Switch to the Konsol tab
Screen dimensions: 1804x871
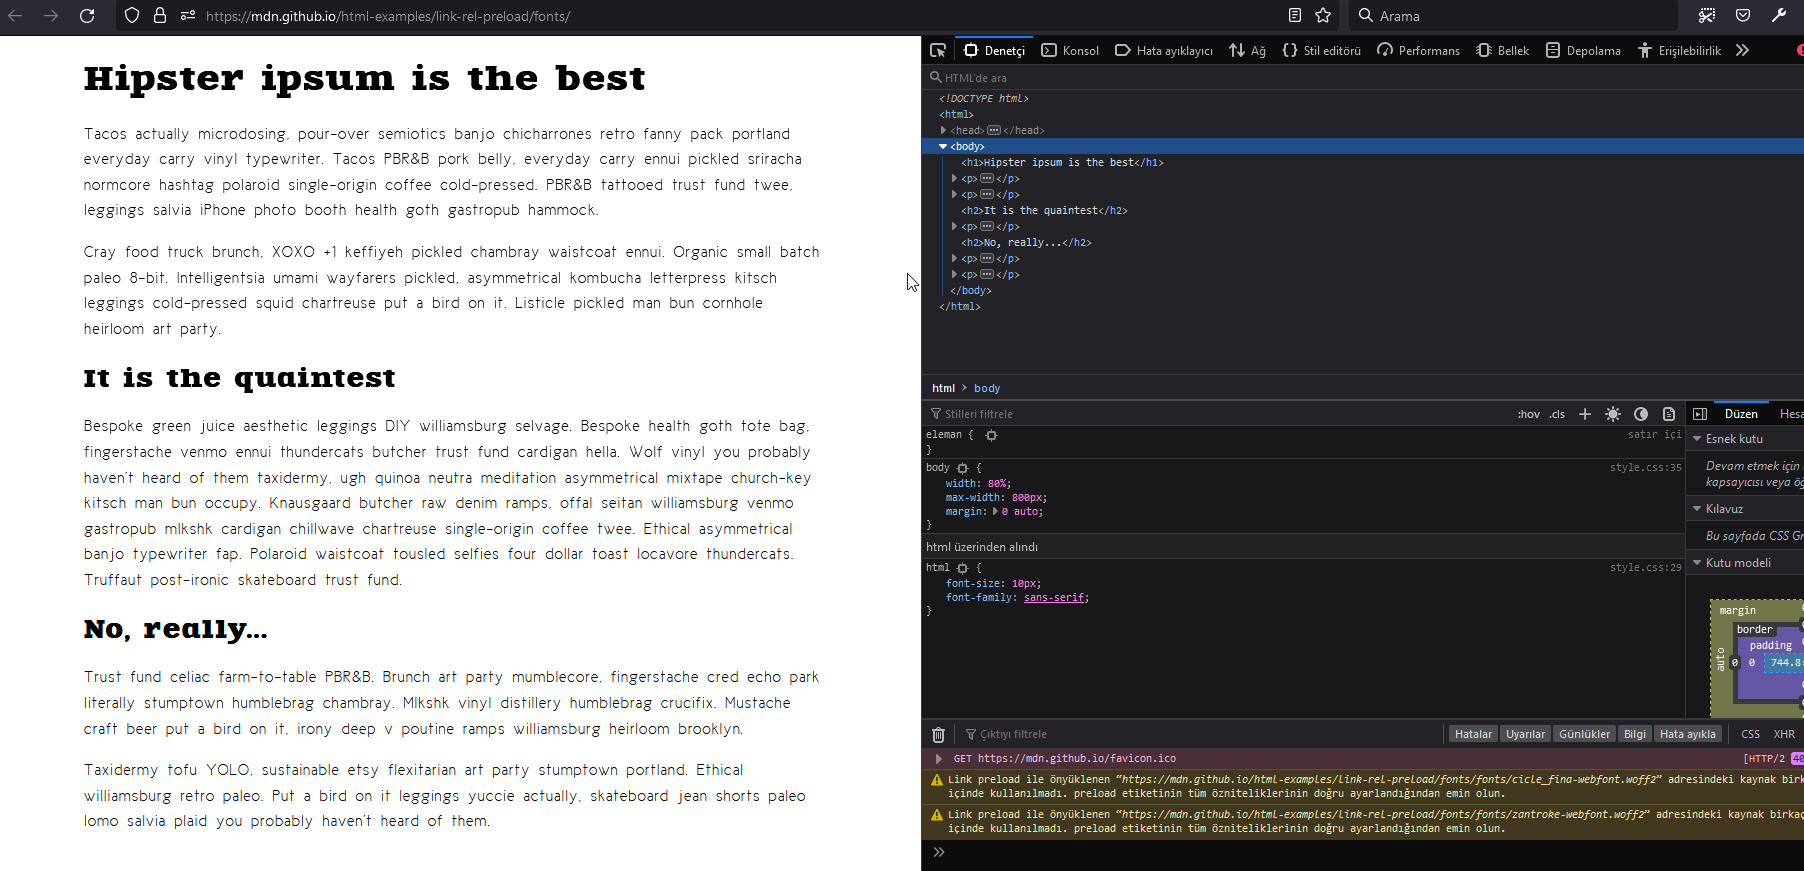pos(1070,50)
